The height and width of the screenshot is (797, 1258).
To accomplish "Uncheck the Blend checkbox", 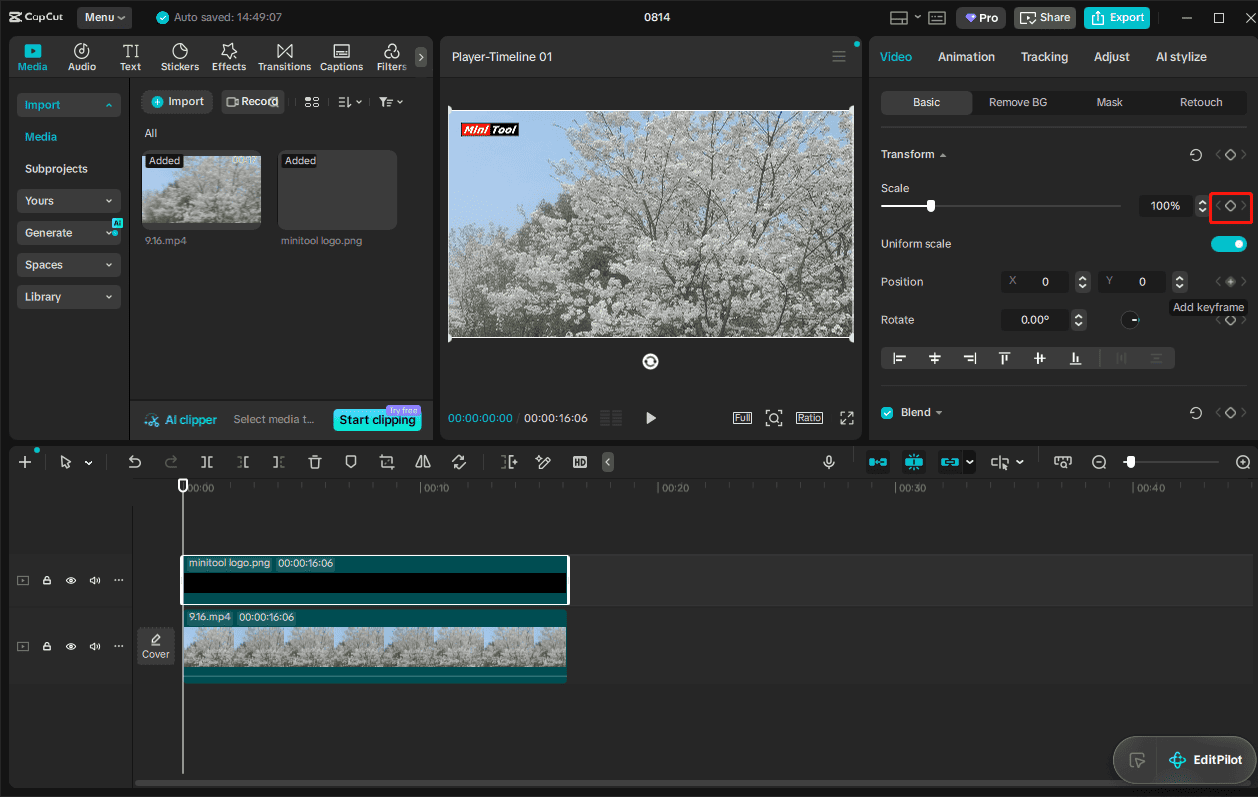I will tap(887, 413).
